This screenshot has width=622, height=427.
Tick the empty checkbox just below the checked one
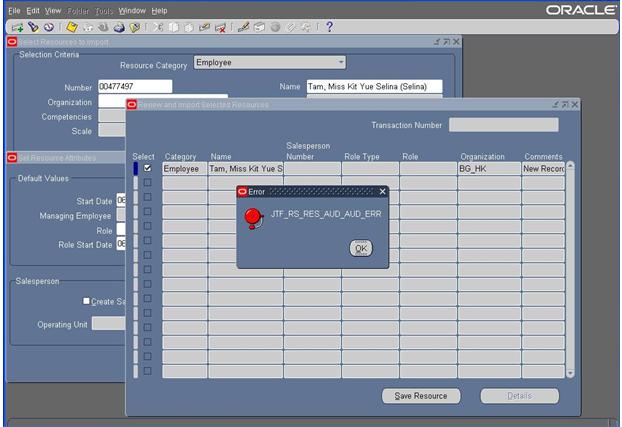[x=147, y=183]
